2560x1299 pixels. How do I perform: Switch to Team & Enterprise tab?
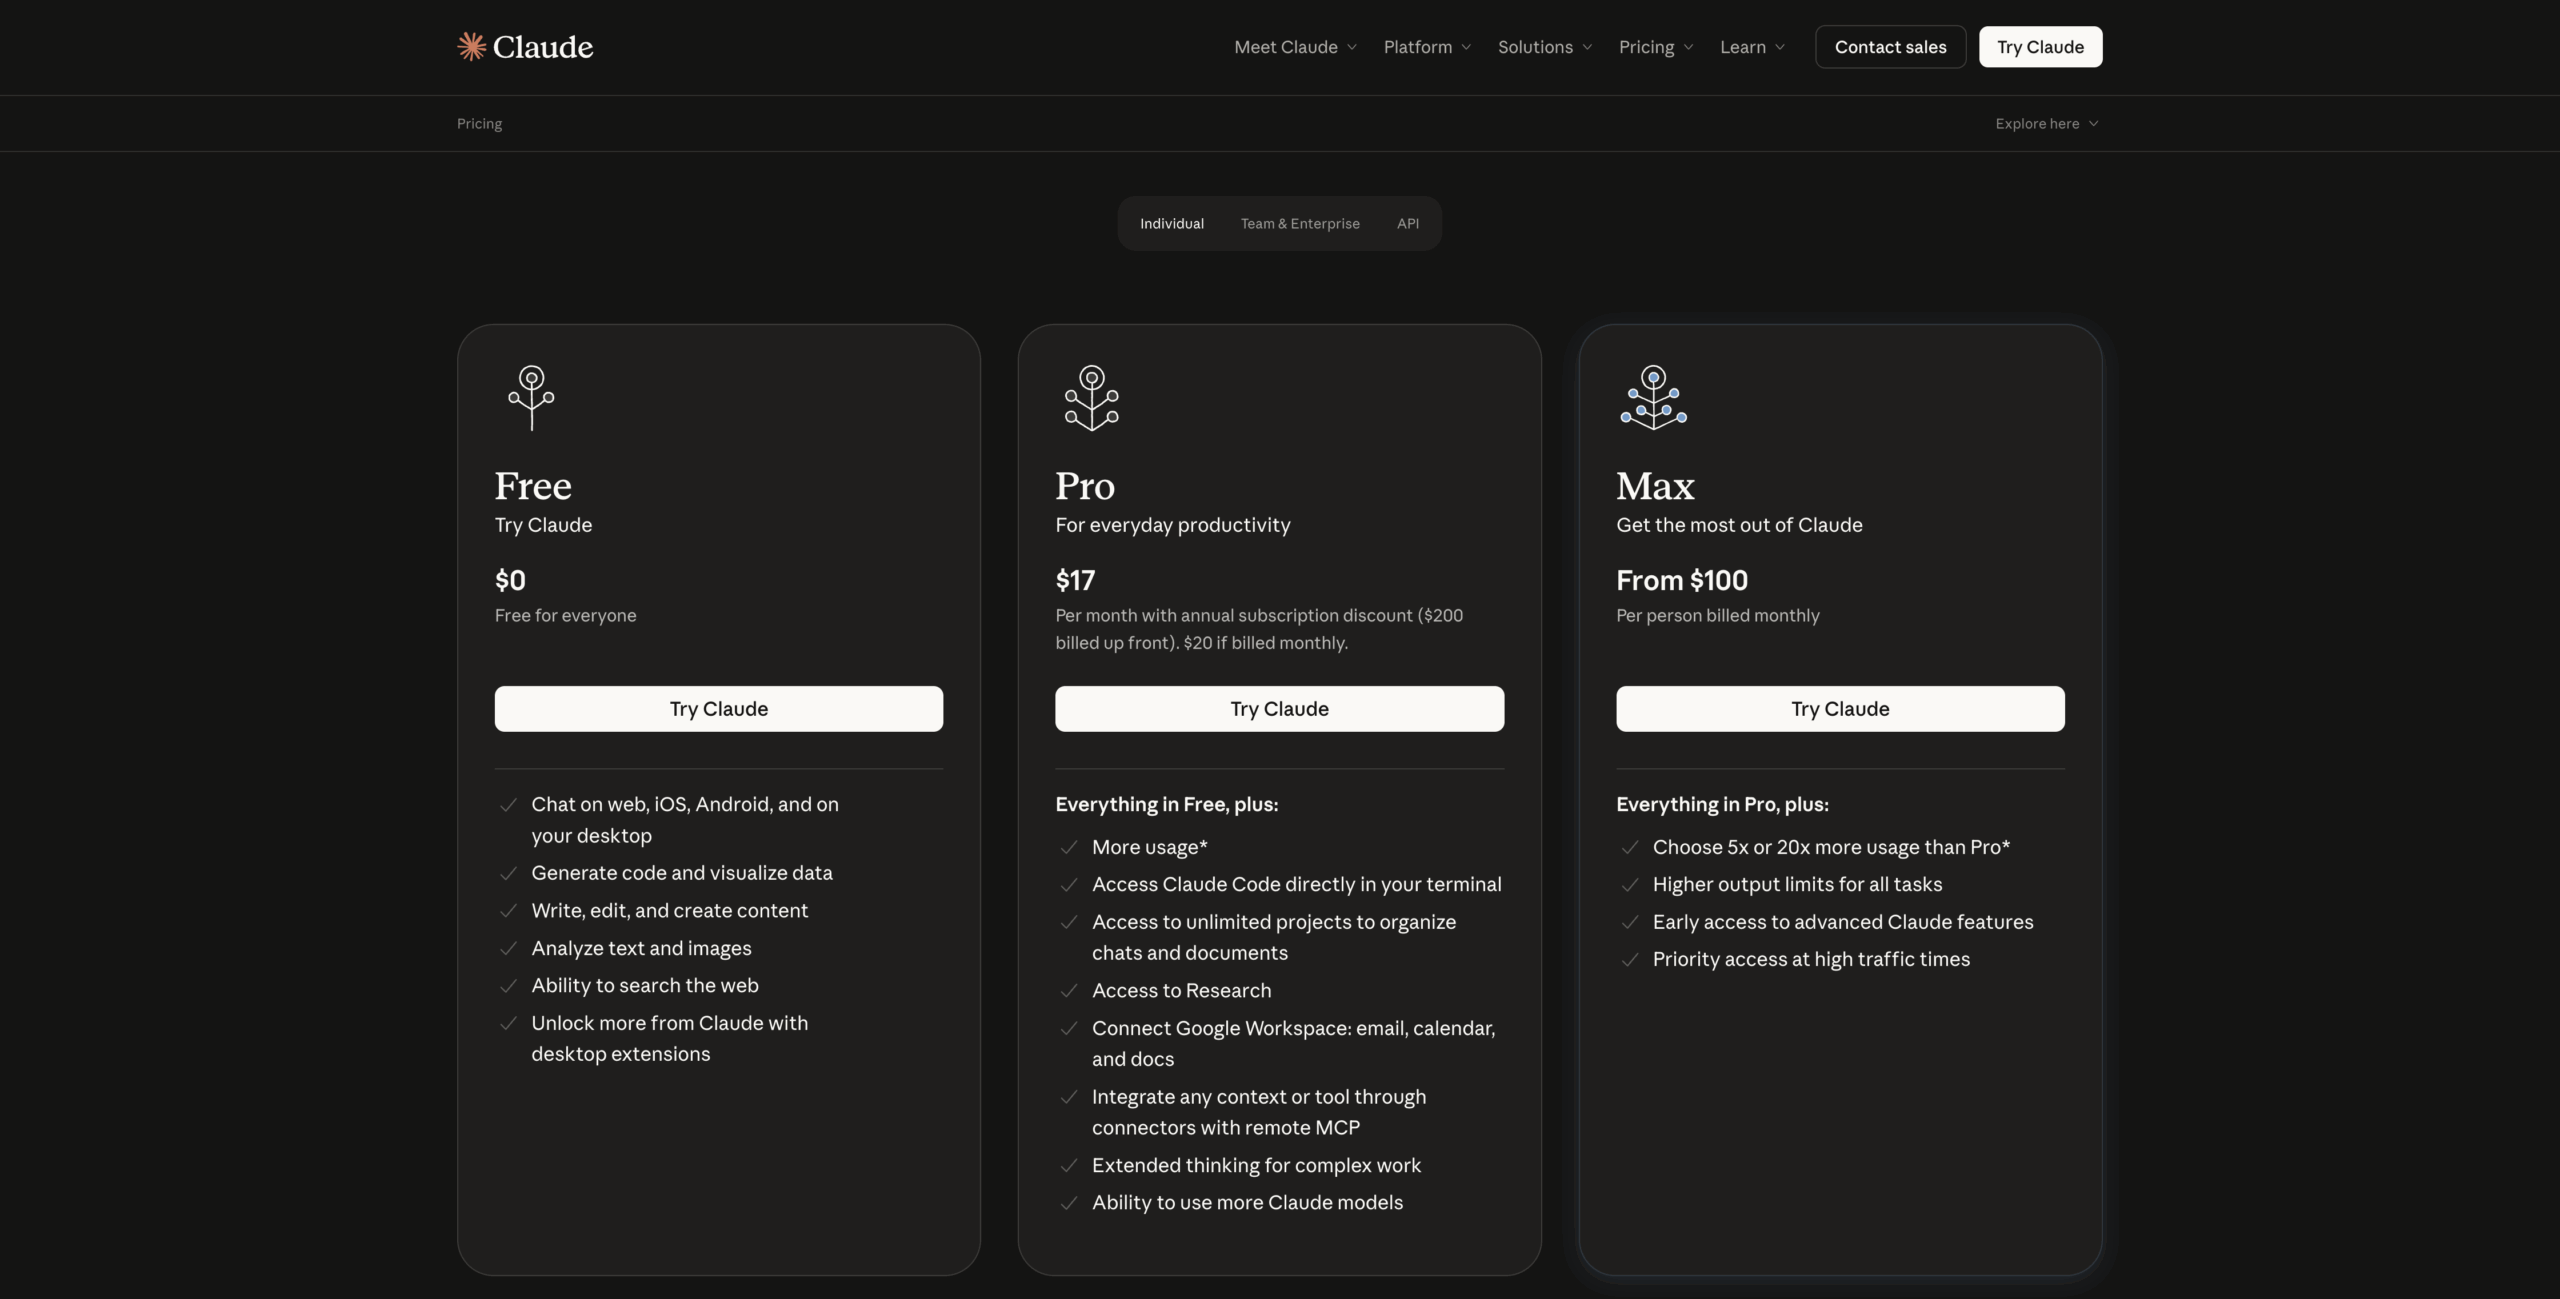(x=1300, y=224)
